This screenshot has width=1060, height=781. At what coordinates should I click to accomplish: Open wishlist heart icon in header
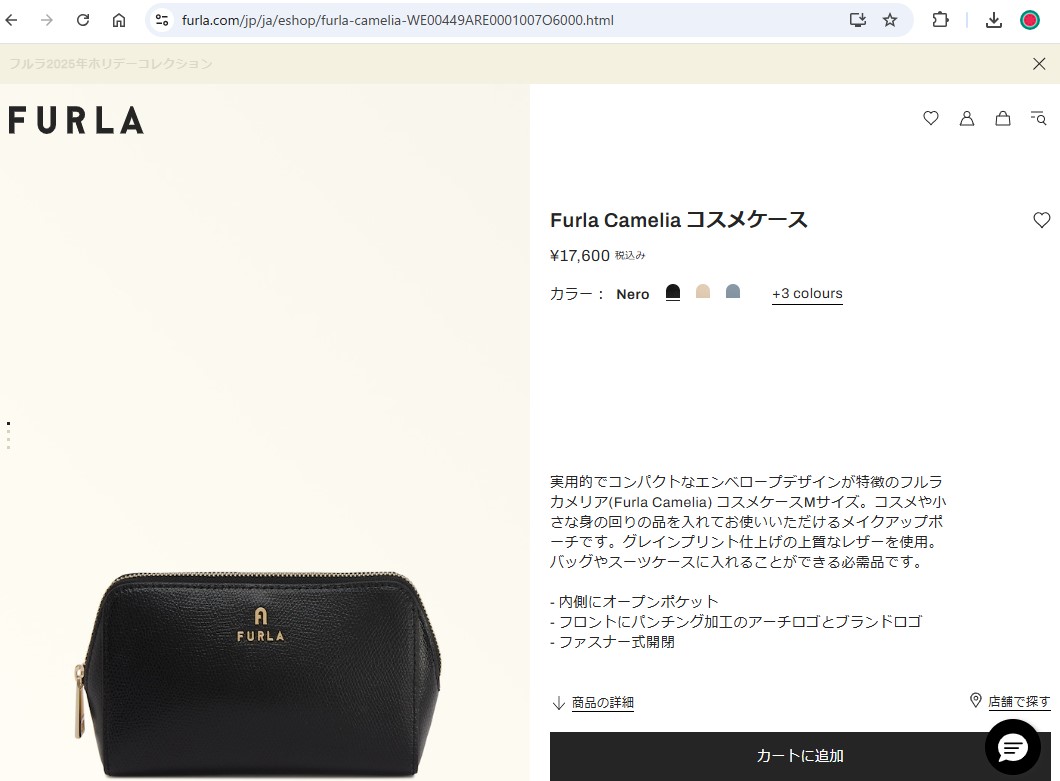(x=931, y=118)
